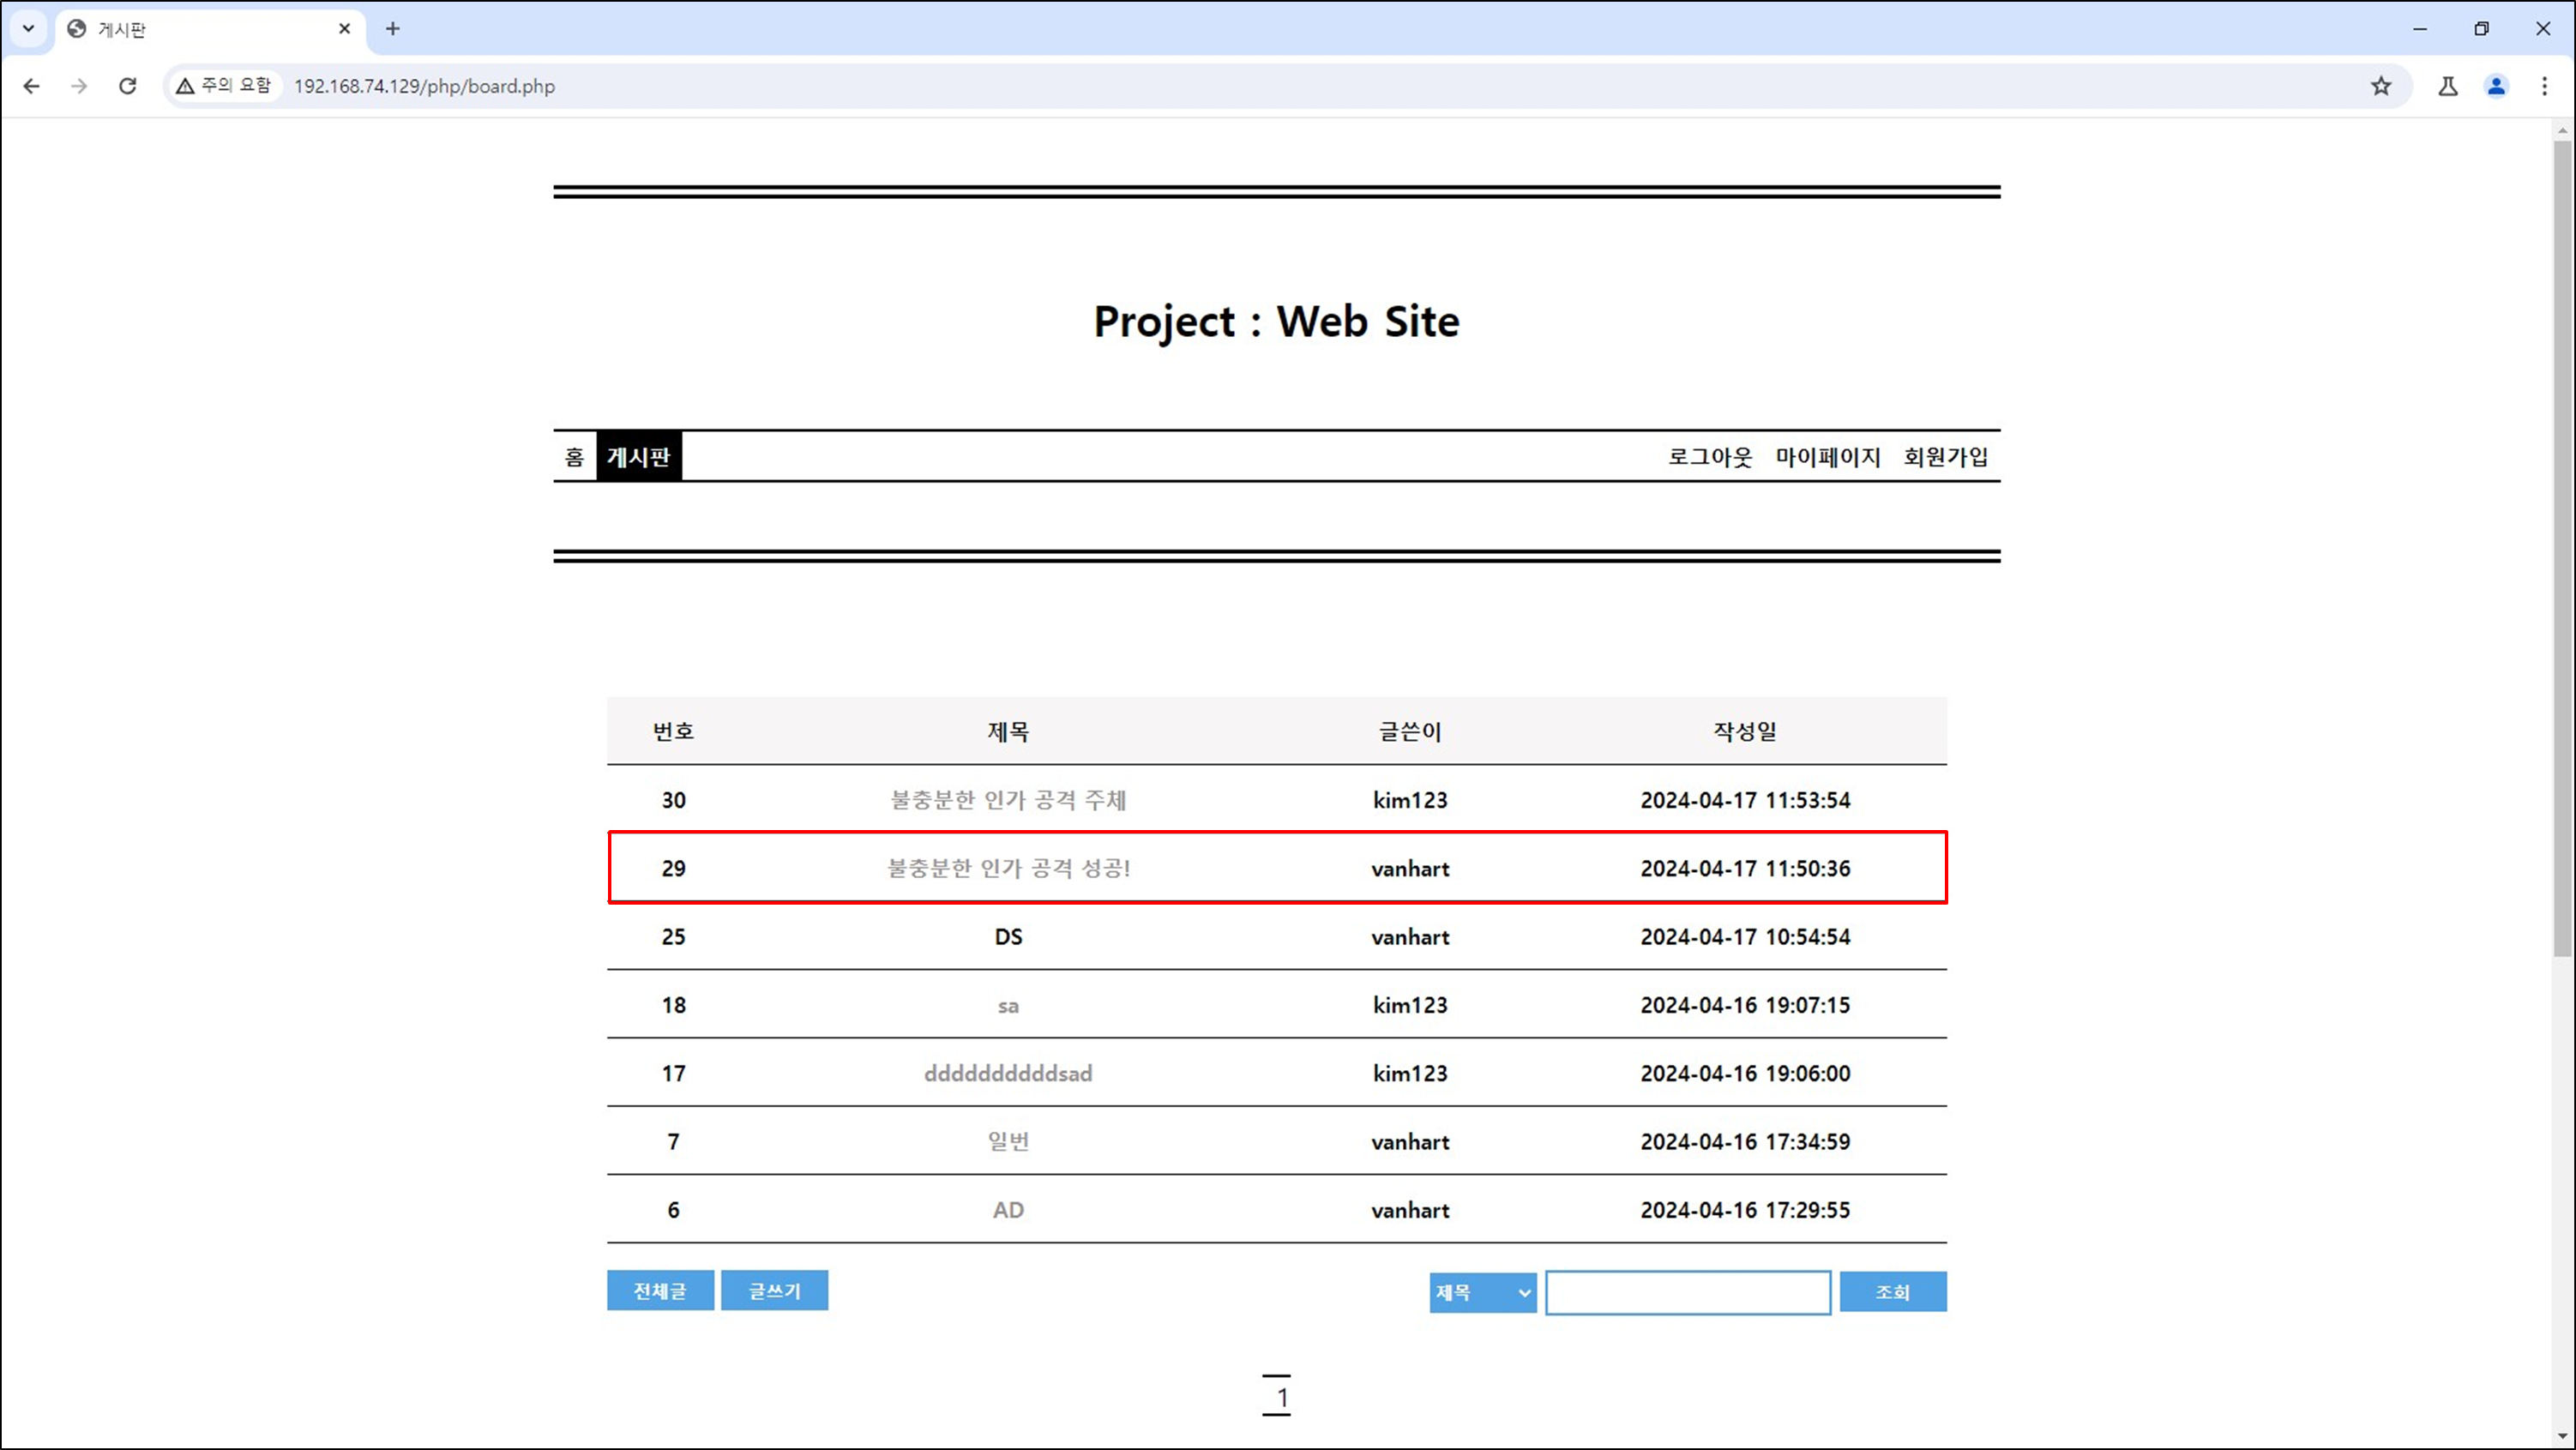Reload the board page
The image size is (2576, 1450).
(127, 86)
